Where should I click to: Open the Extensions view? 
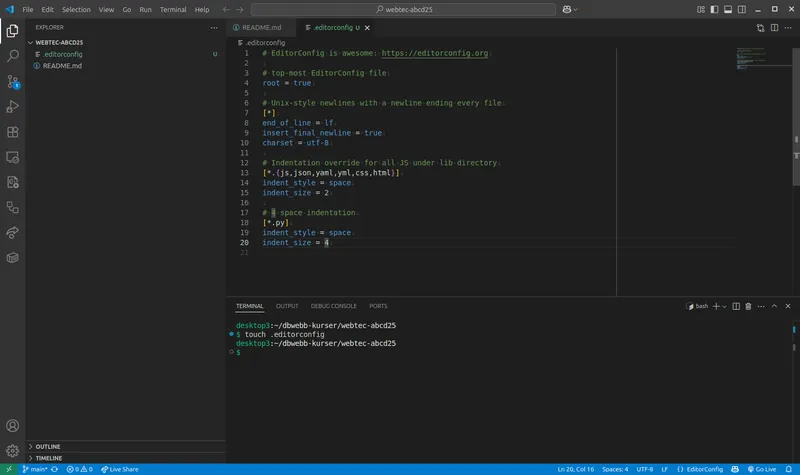click(13, 132)
